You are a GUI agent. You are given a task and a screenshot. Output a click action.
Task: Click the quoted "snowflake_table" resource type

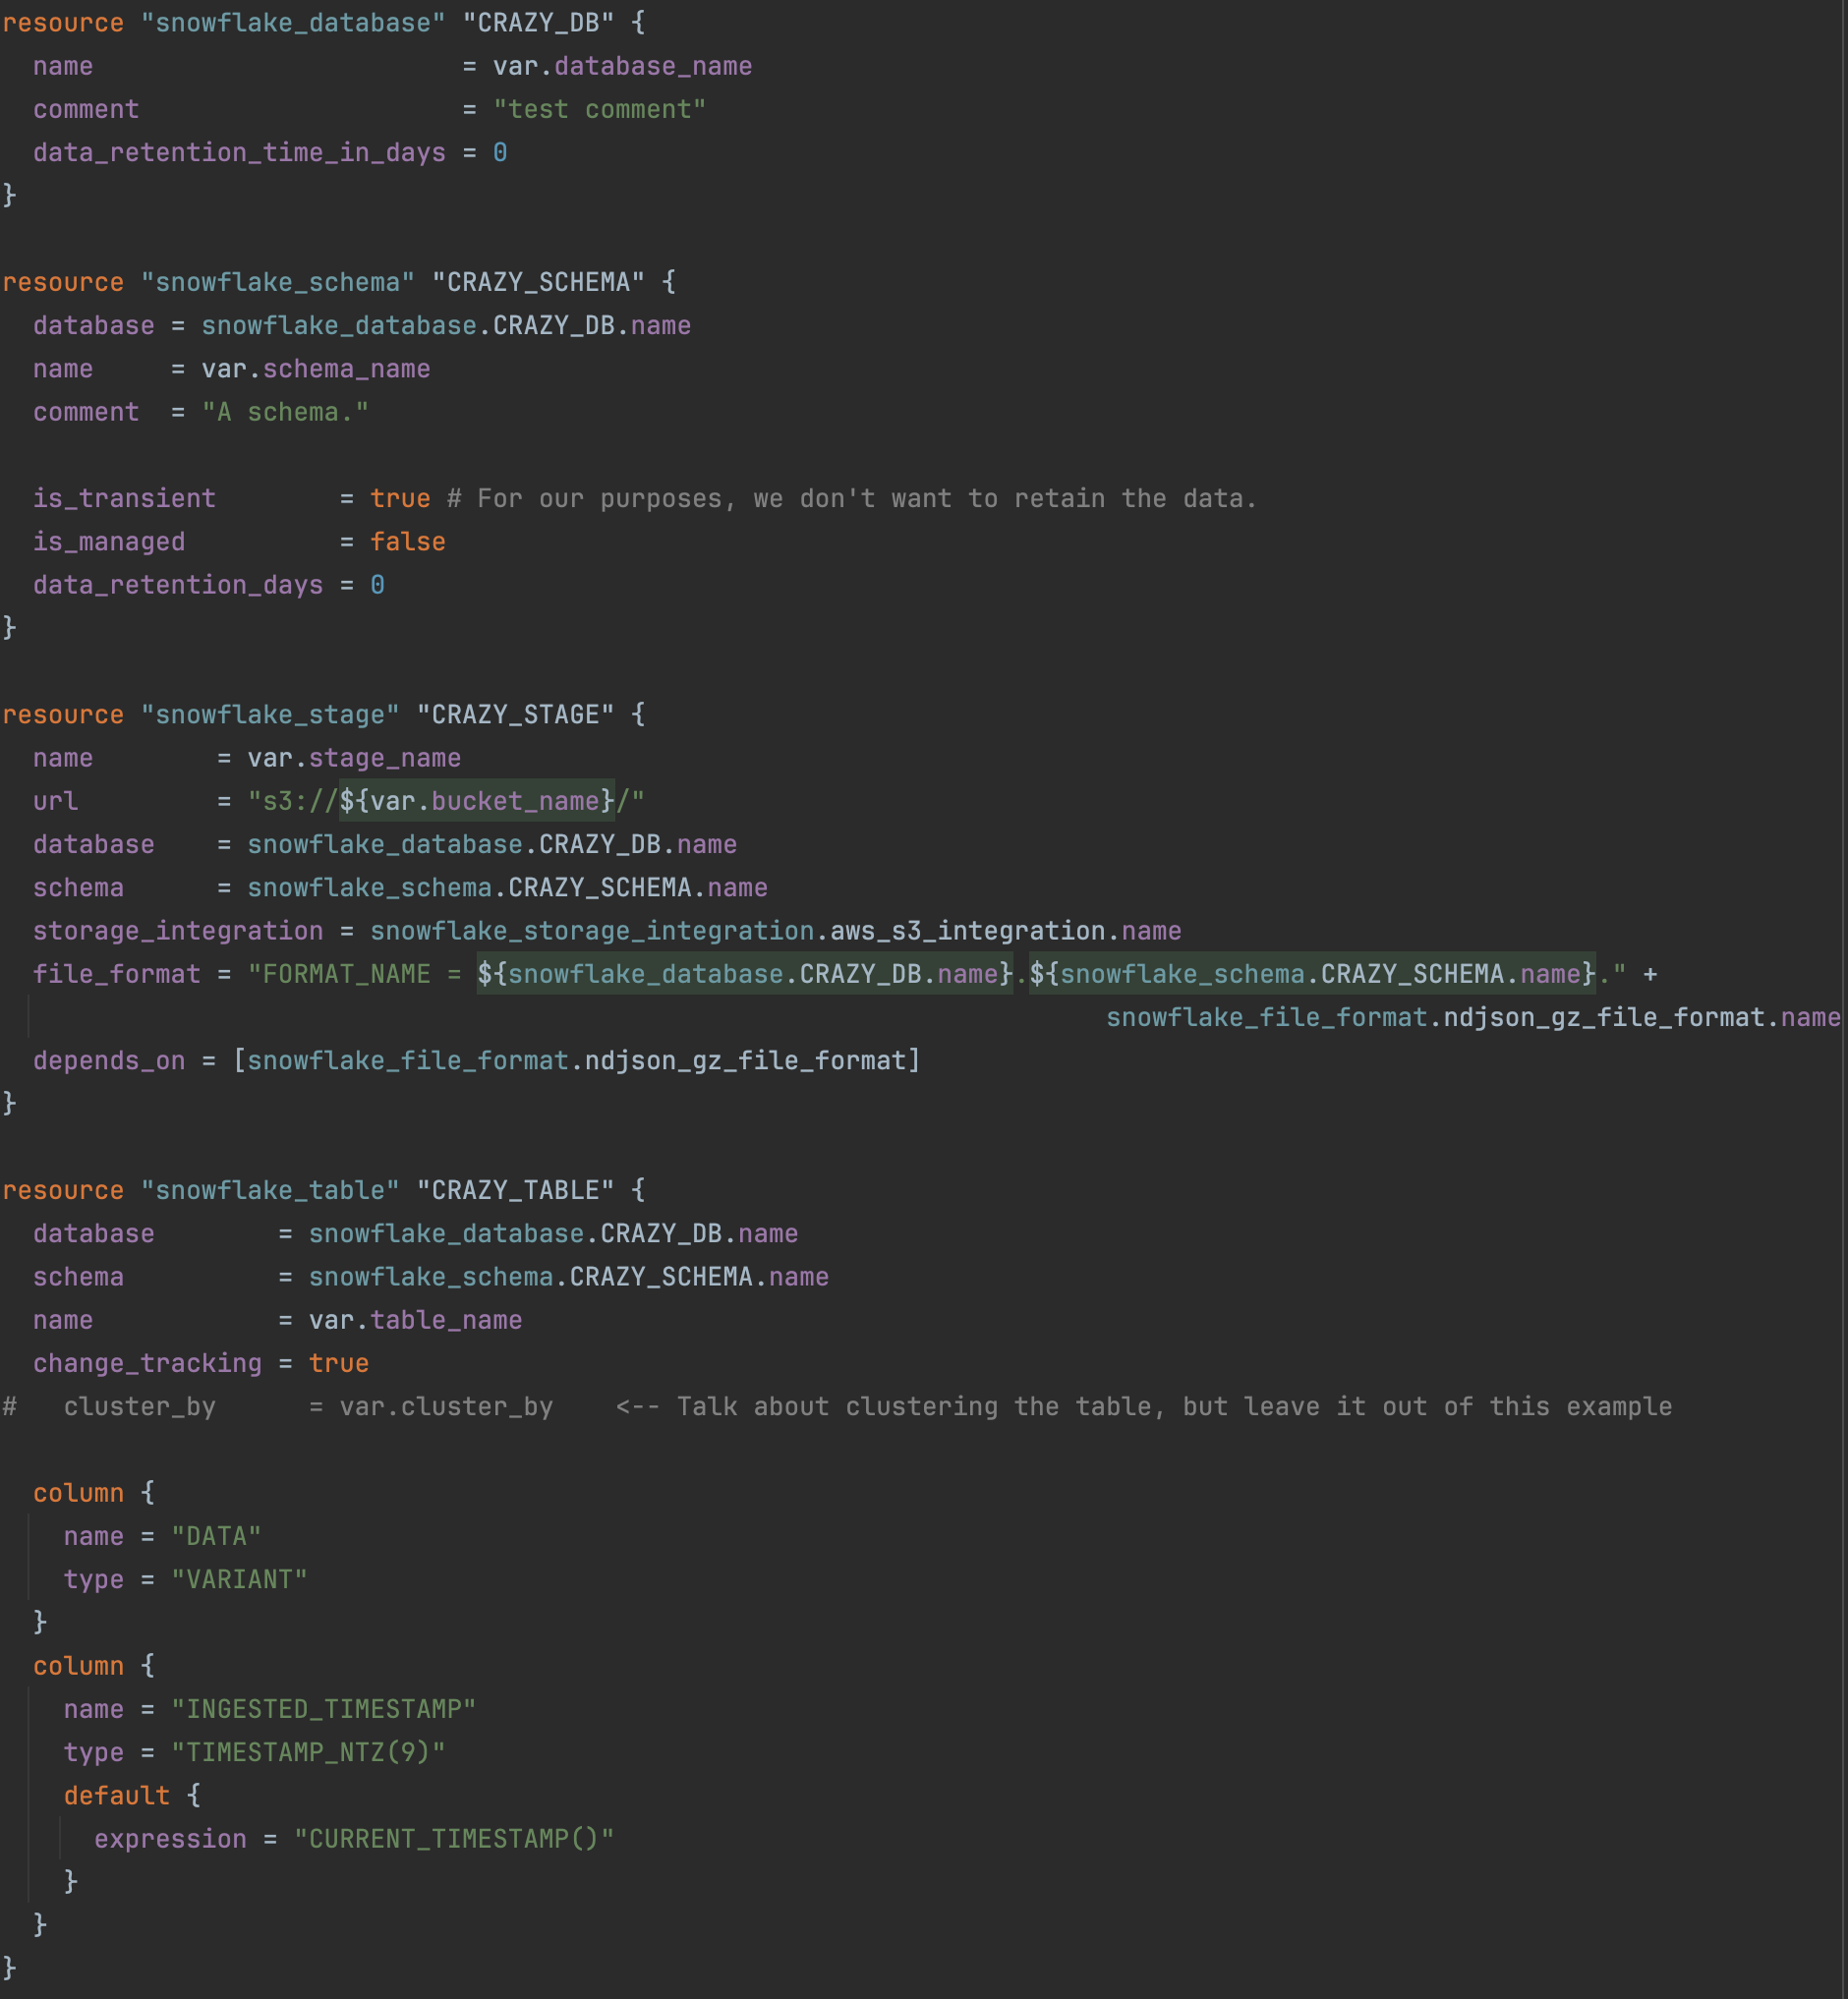[x=270, y=1190]
